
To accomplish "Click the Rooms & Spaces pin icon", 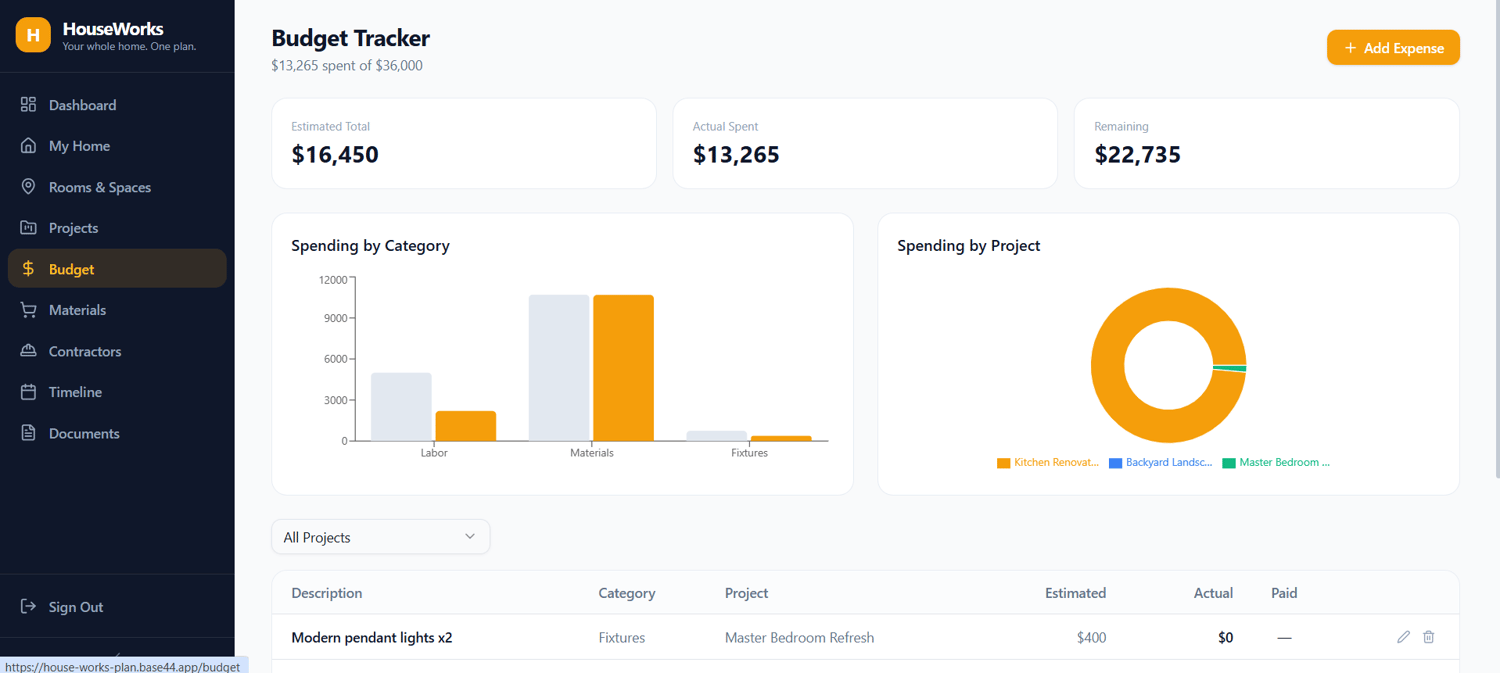I will (28, 187).
